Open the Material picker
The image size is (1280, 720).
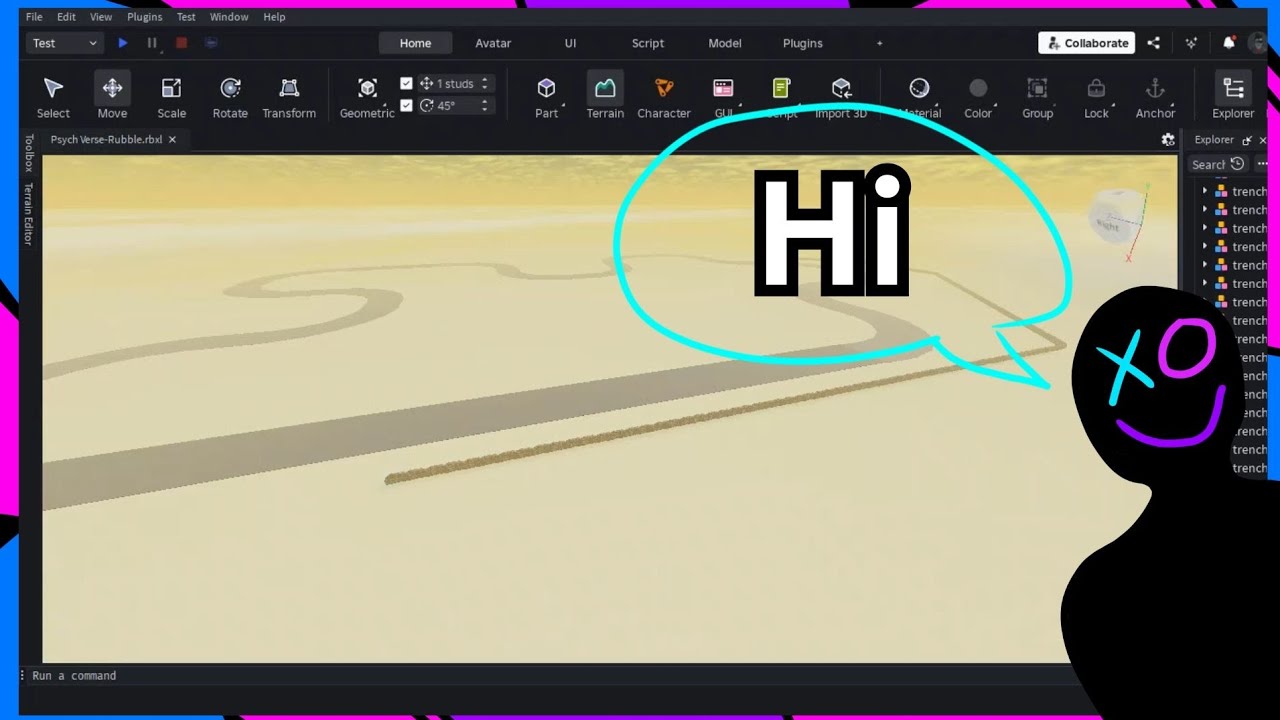point(919,96)
